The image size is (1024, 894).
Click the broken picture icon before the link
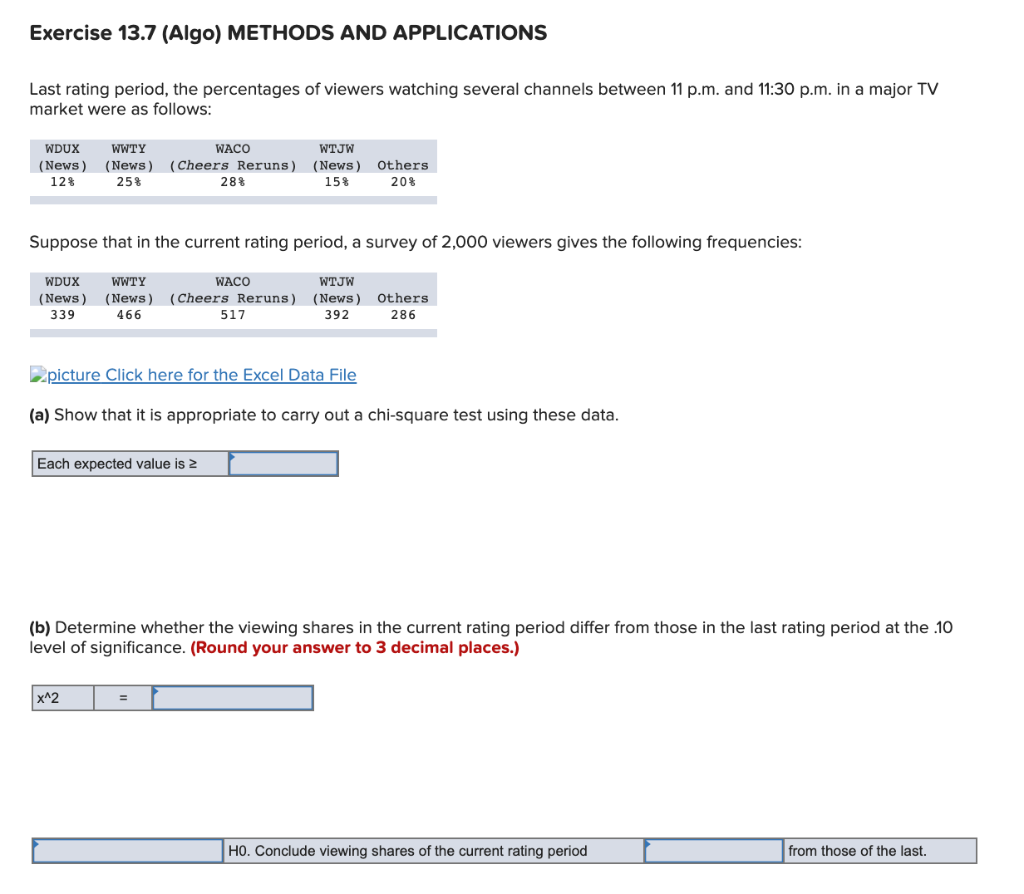(39, 375)
